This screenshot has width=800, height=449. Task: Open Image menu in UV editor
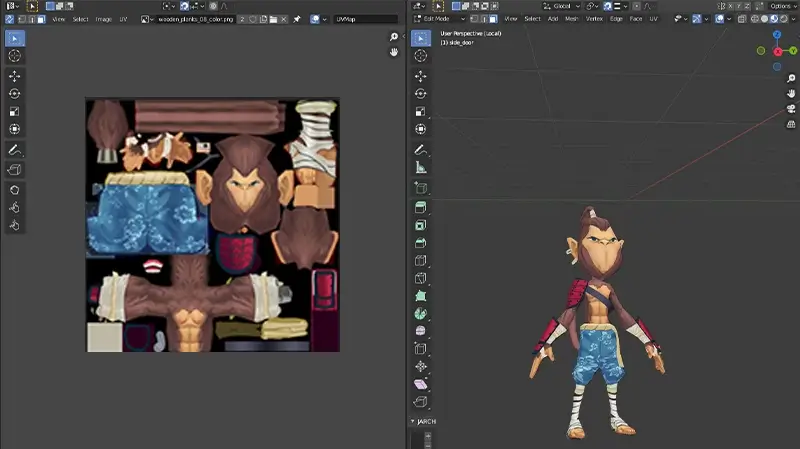104,19
